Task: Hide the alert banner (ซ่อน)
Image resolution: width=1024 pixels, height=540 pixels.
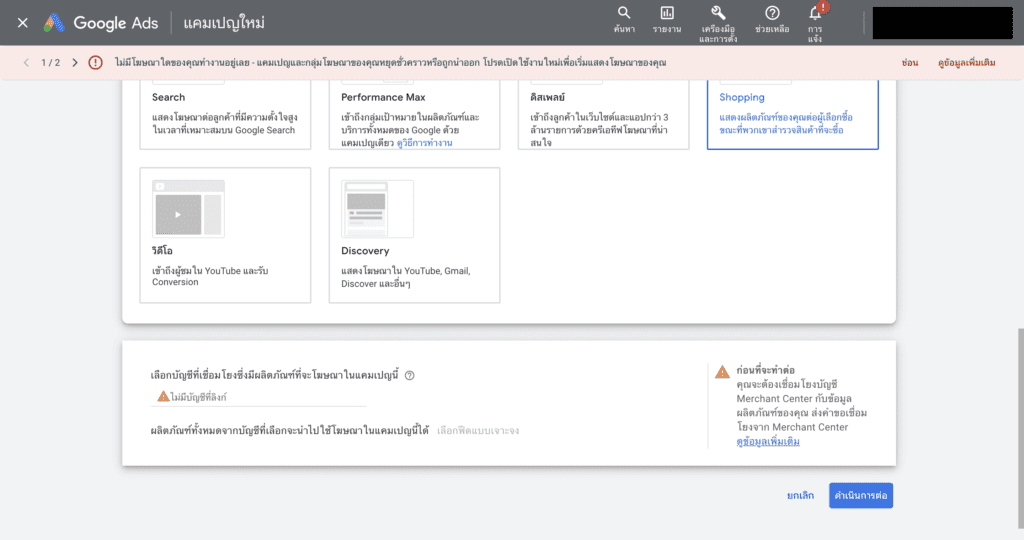Action: [x=910, y=63]
